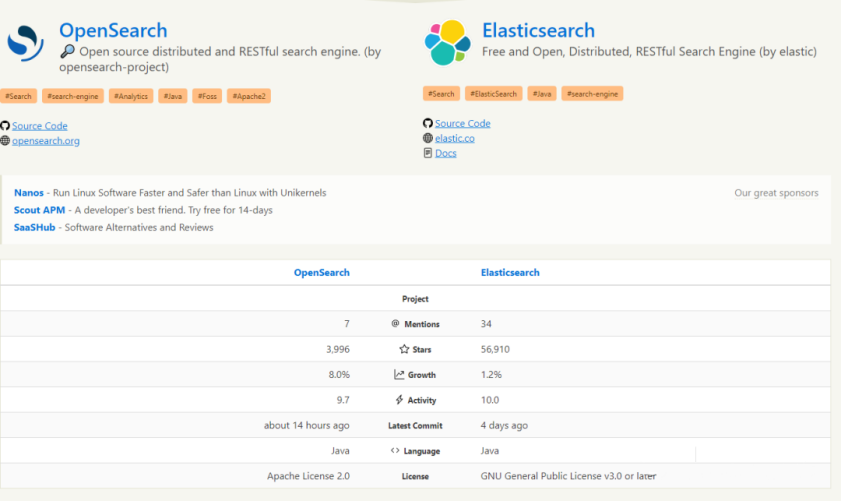Select the #Foss tag
Viewport: 842px width, 501px height.
207,96
